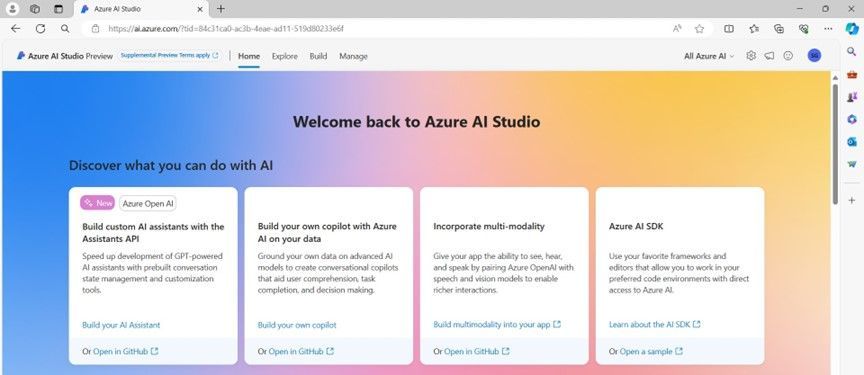The image size is (864, 375).
Task: Click the Incorporate multi-modality card heading
Action: (489, 226)
